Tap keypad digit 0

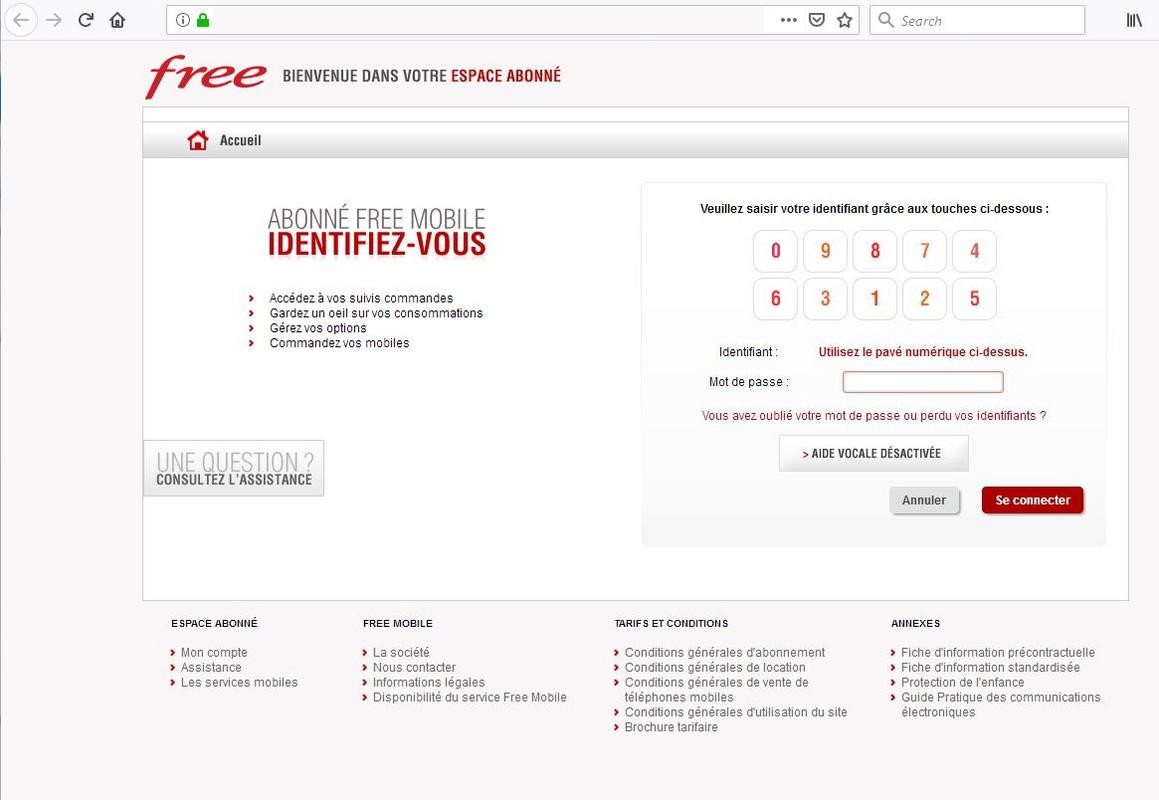775,251
